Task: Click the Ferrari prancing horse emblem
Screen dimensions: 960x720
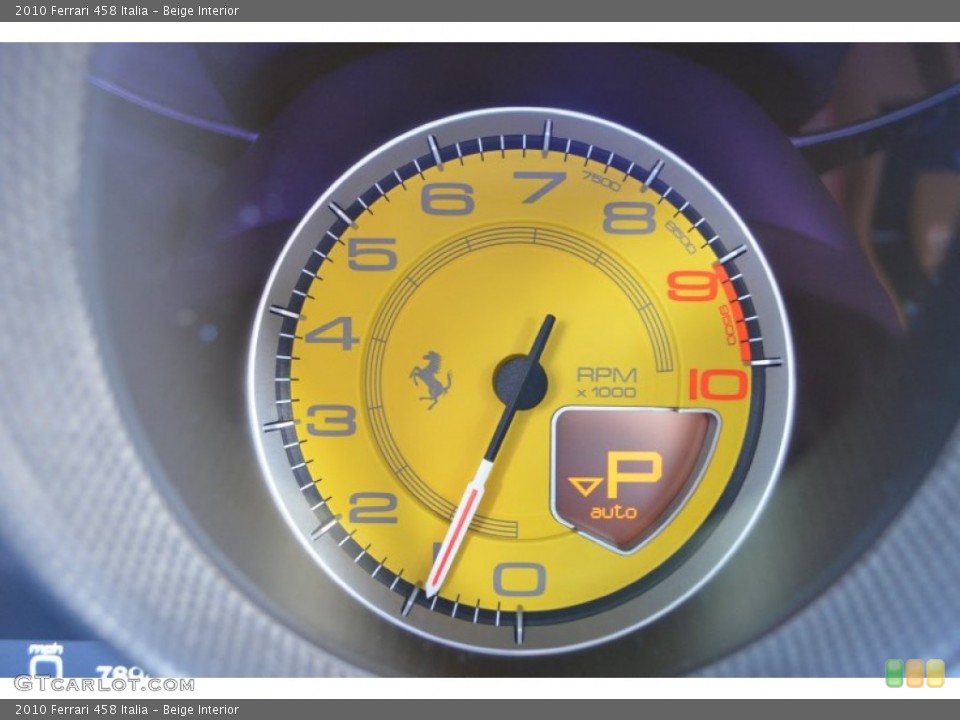Action: tap(431, 379)
